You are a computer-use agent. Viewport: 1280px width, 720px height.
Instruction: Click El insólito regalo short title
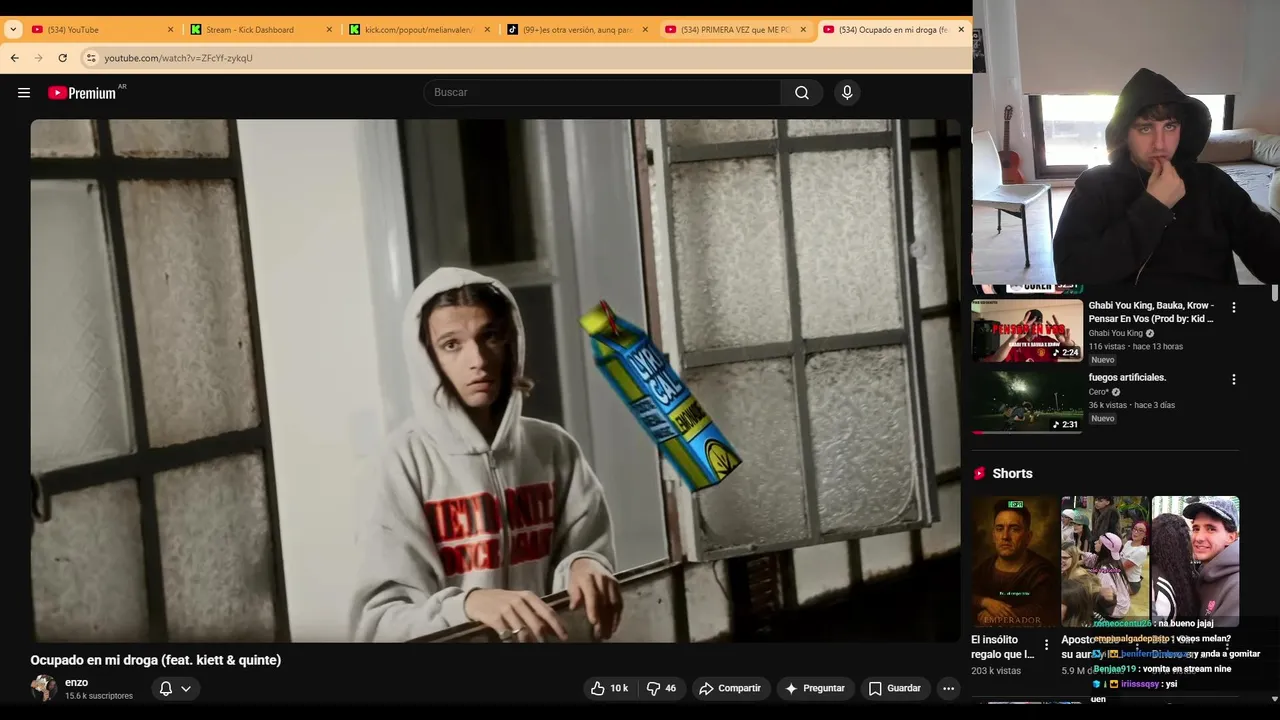coord(1002,647)
